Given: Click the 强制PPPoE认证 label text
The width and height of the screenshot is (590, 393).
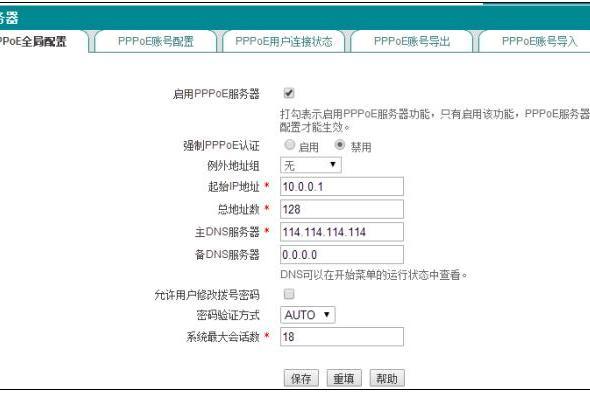Looking at the screenshot, I should (x=221, y=146).
